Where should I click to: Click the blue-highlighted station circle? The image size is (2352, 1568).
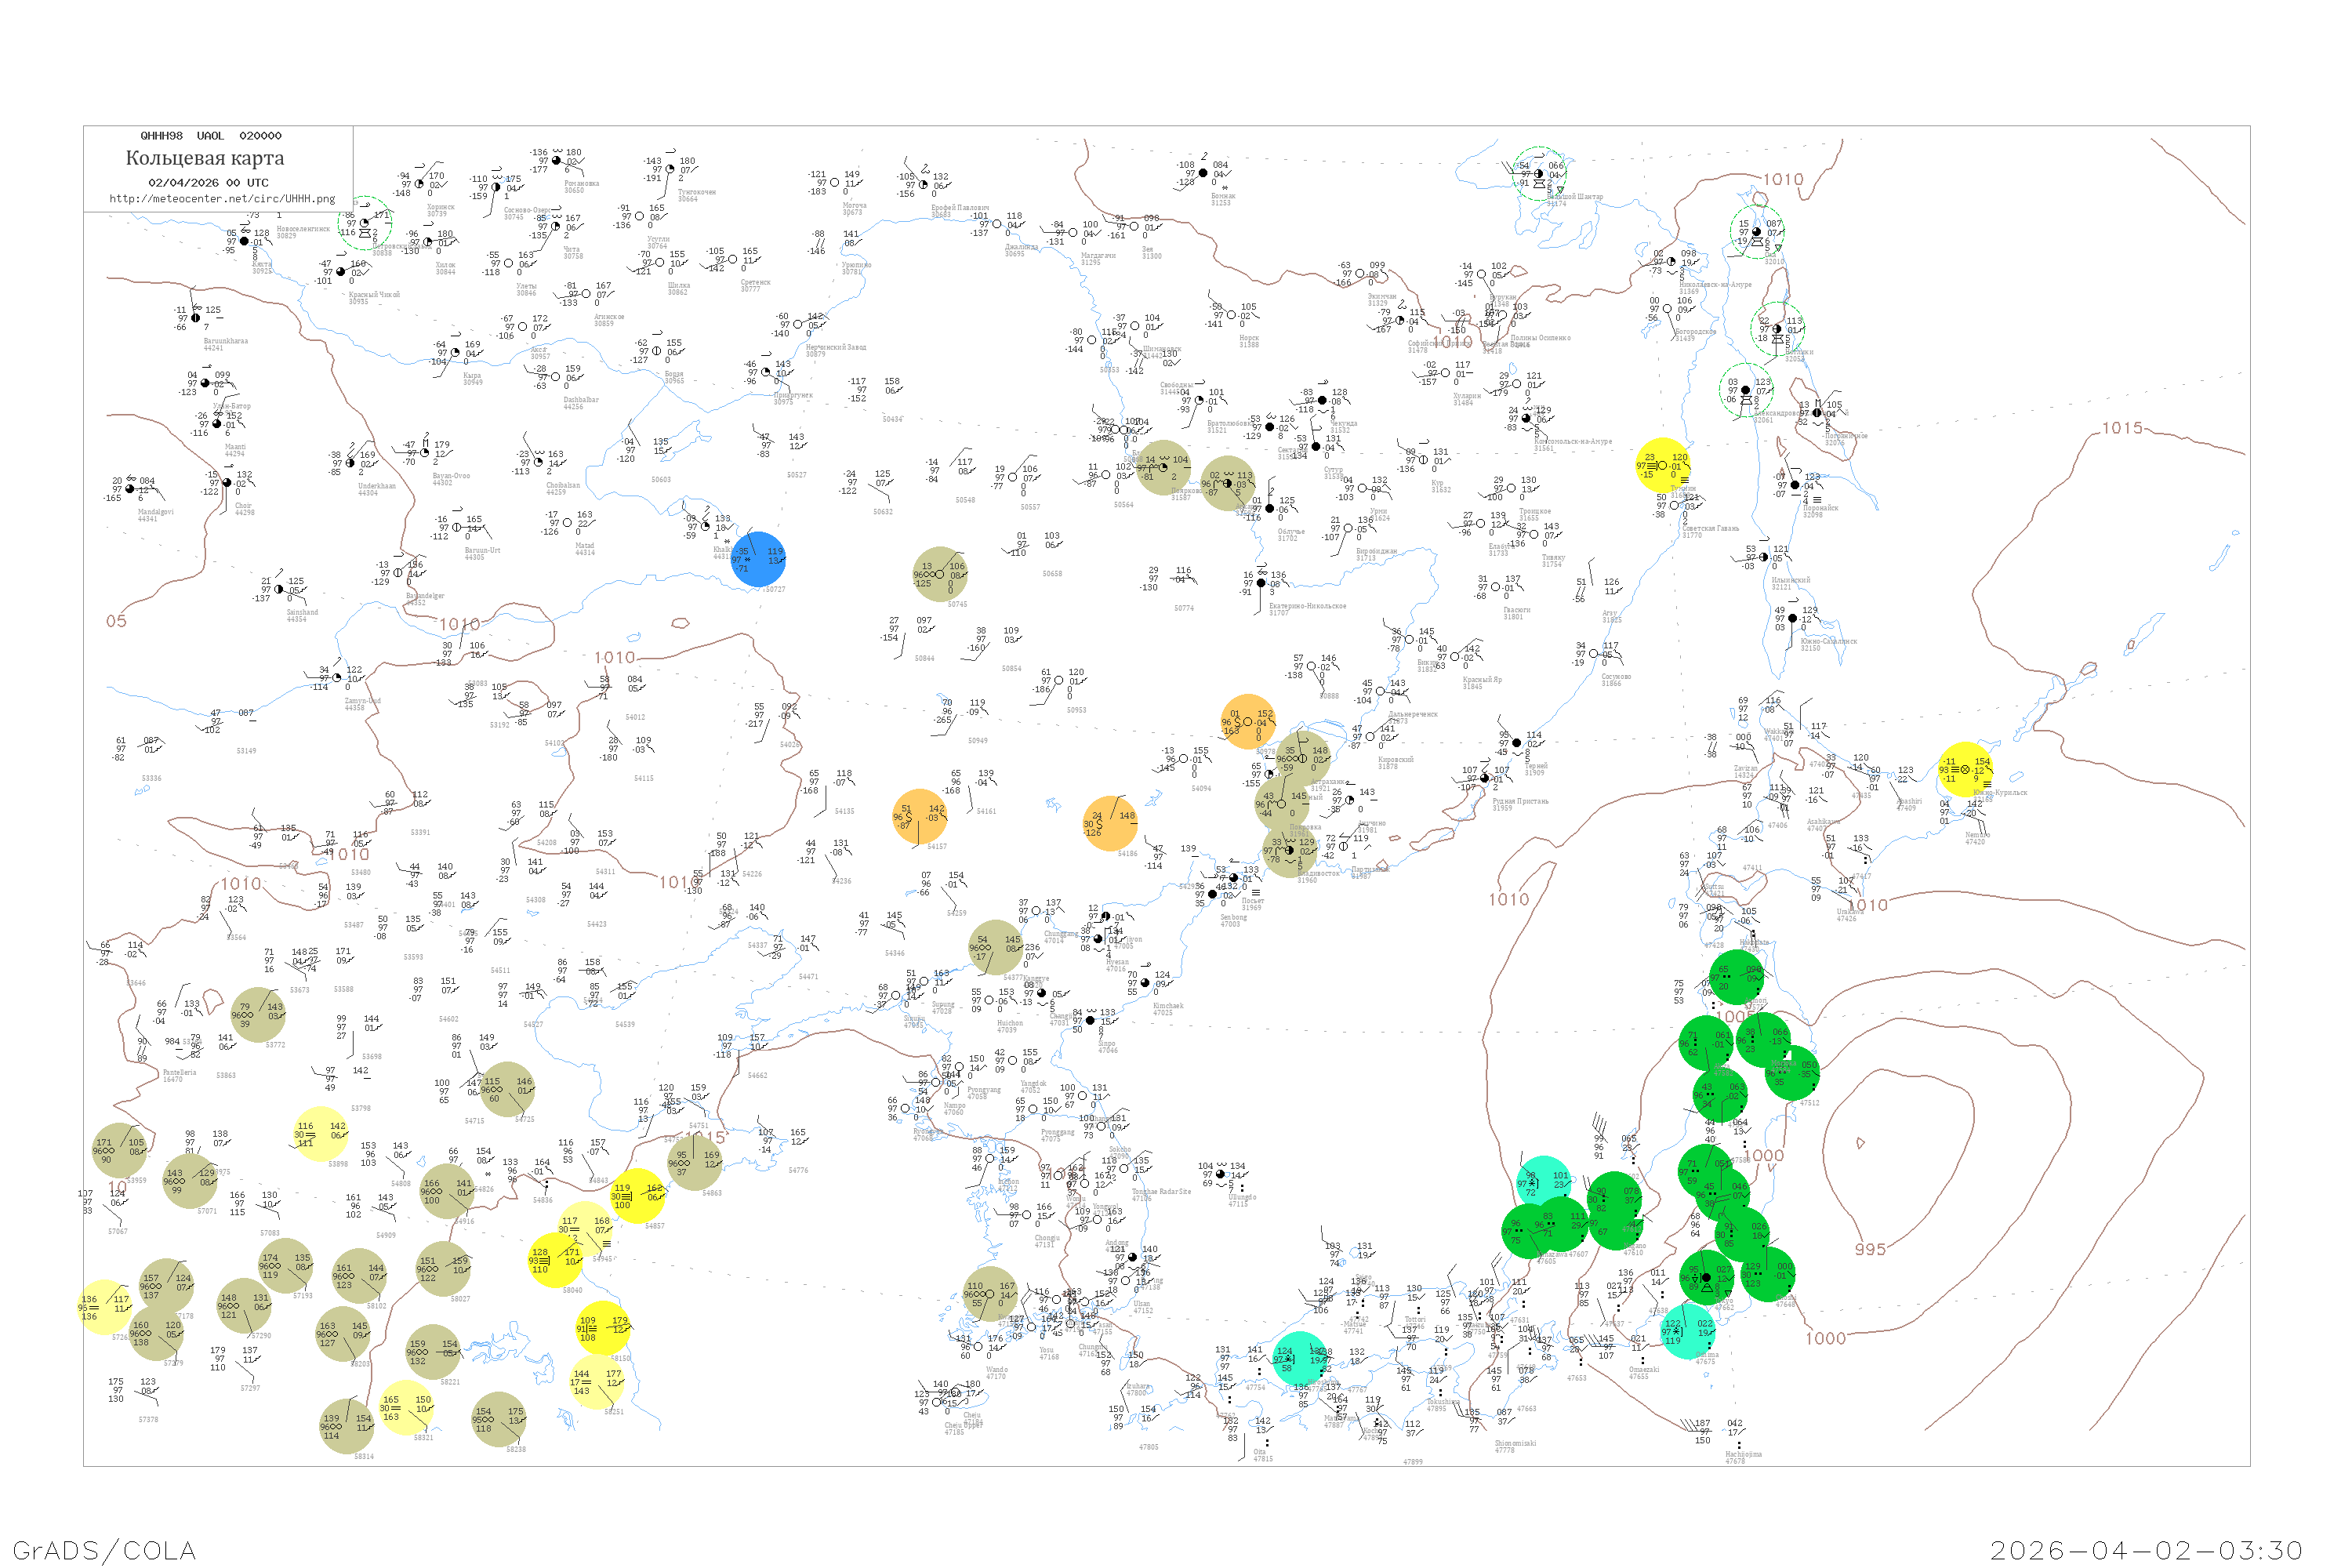coord(758,559)
